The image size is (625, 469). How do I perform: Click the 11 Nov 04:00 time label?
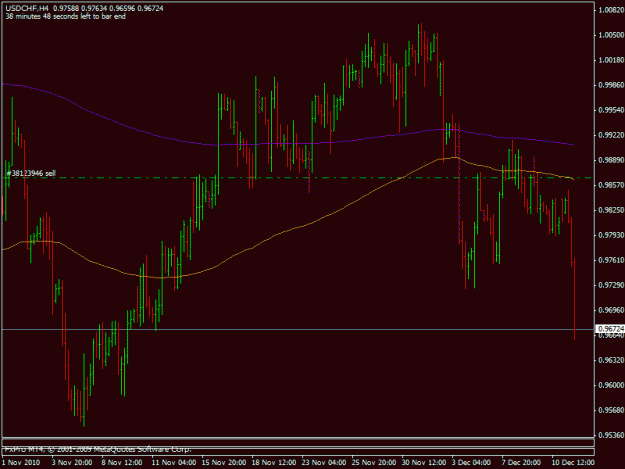tap(174, 462)
